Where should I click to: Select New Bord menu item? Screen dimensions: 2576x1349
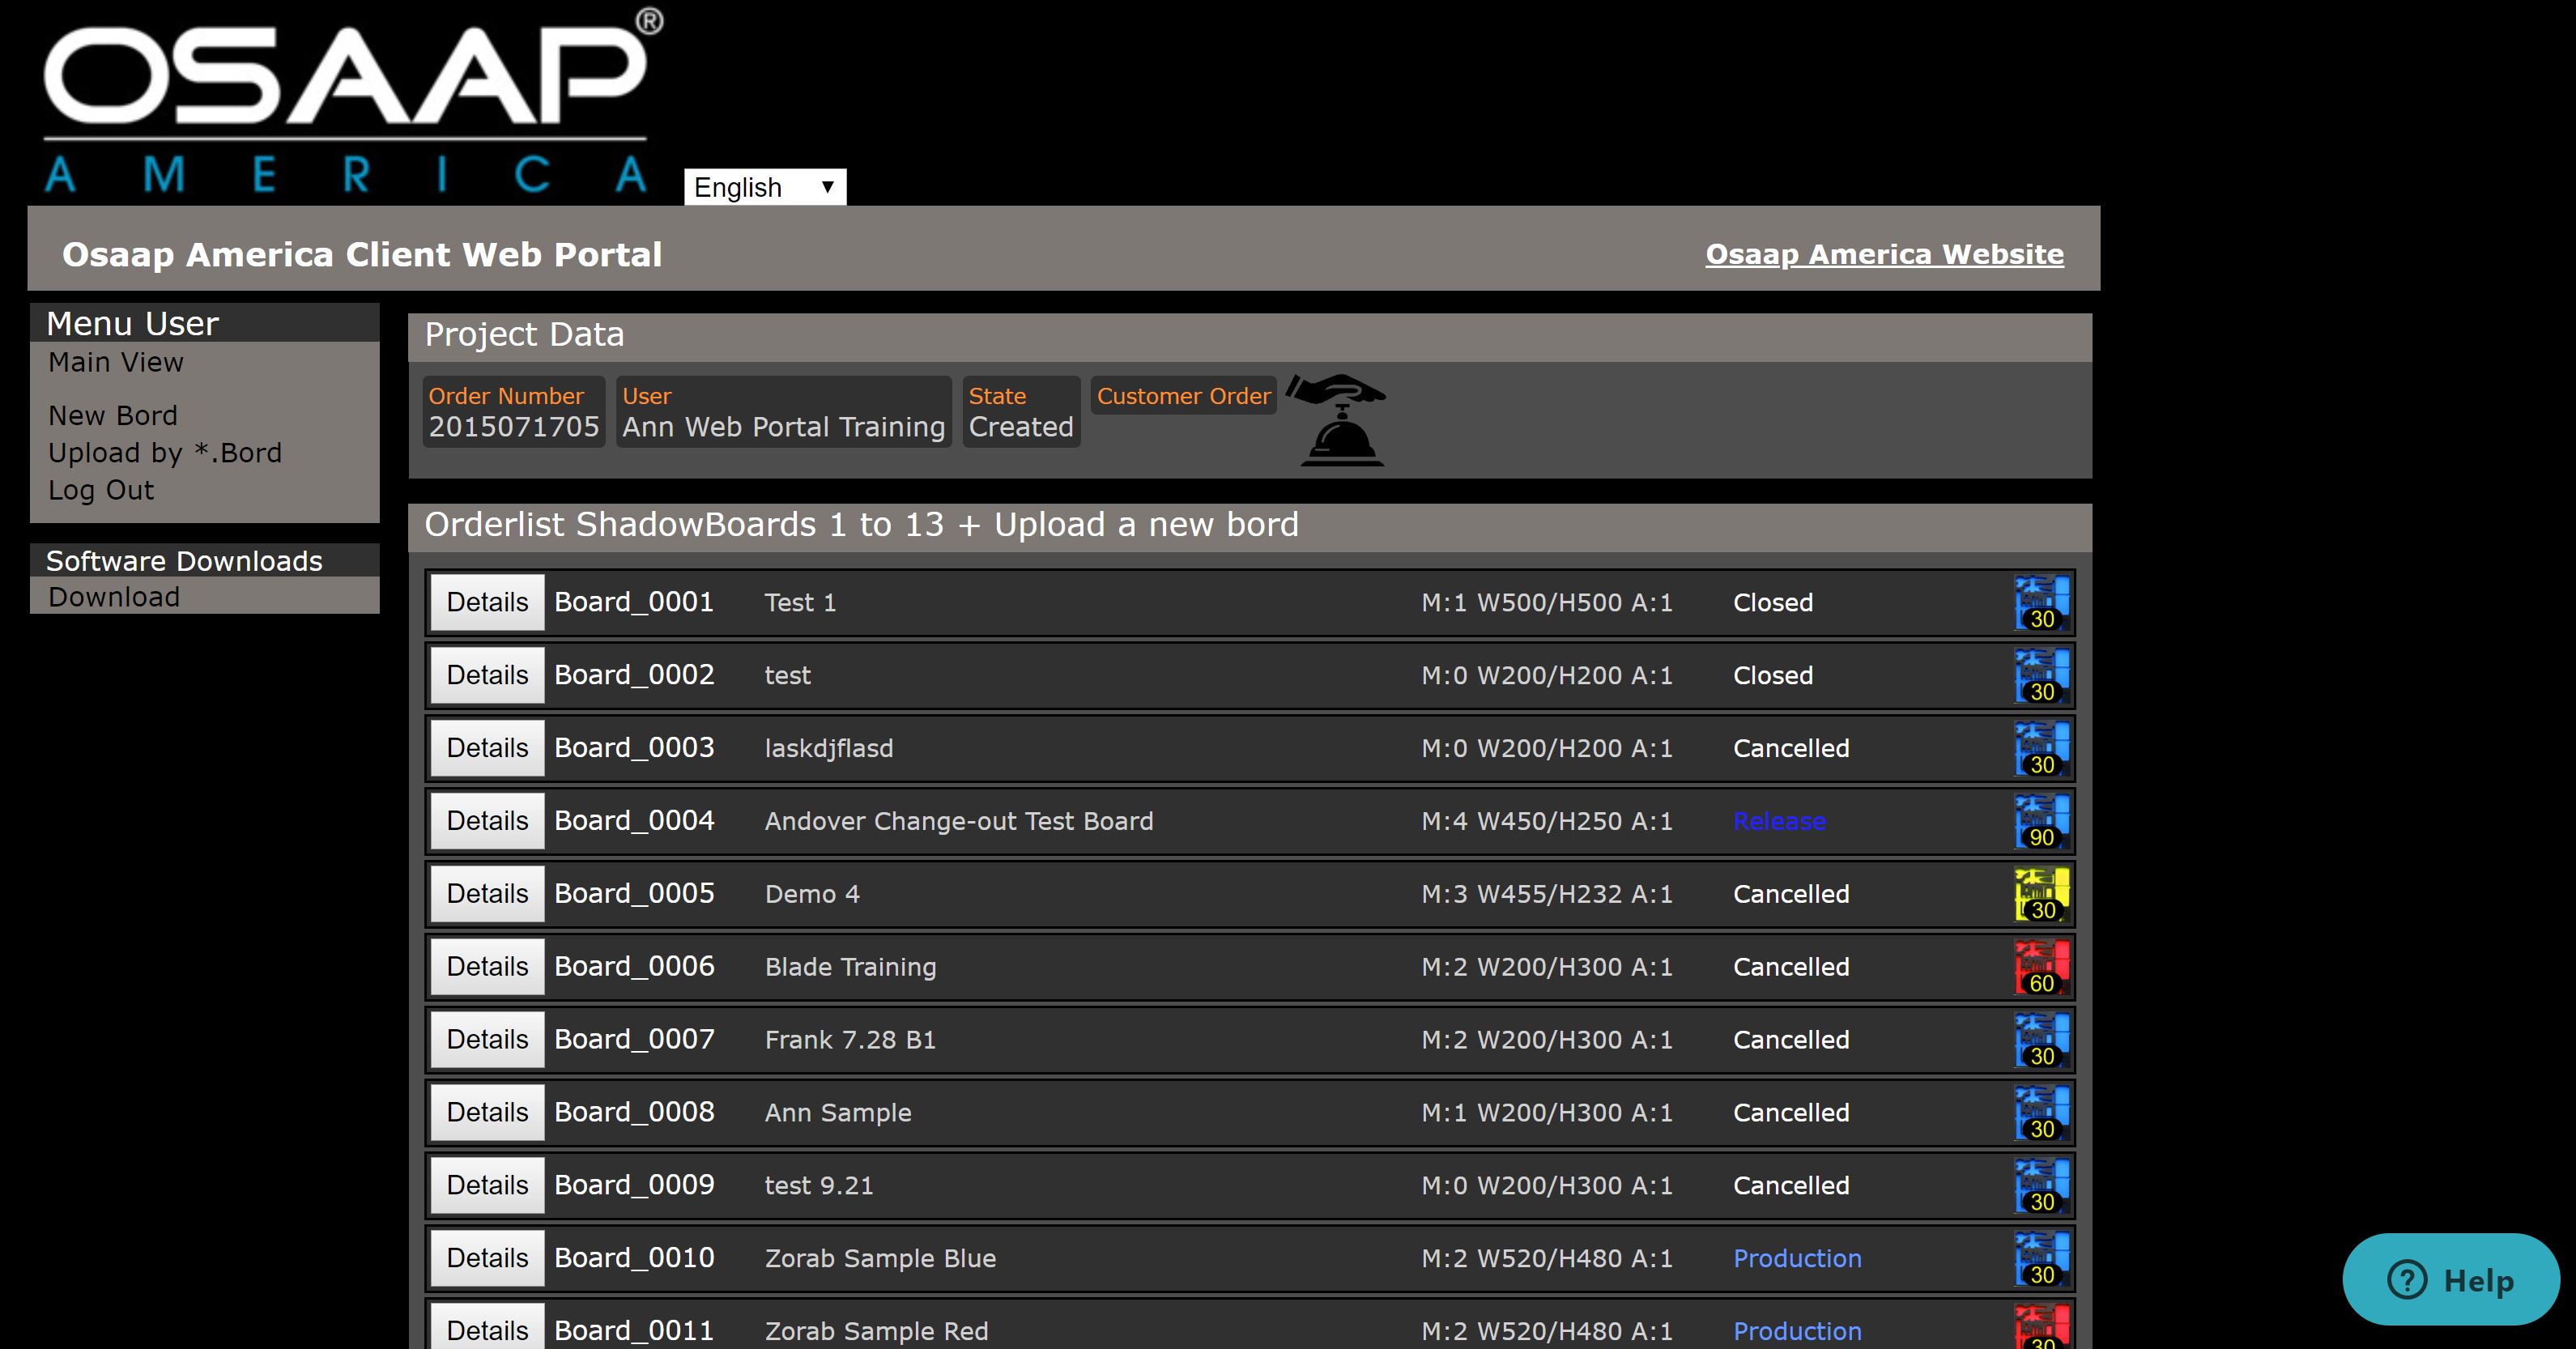(x=113, y=415)
